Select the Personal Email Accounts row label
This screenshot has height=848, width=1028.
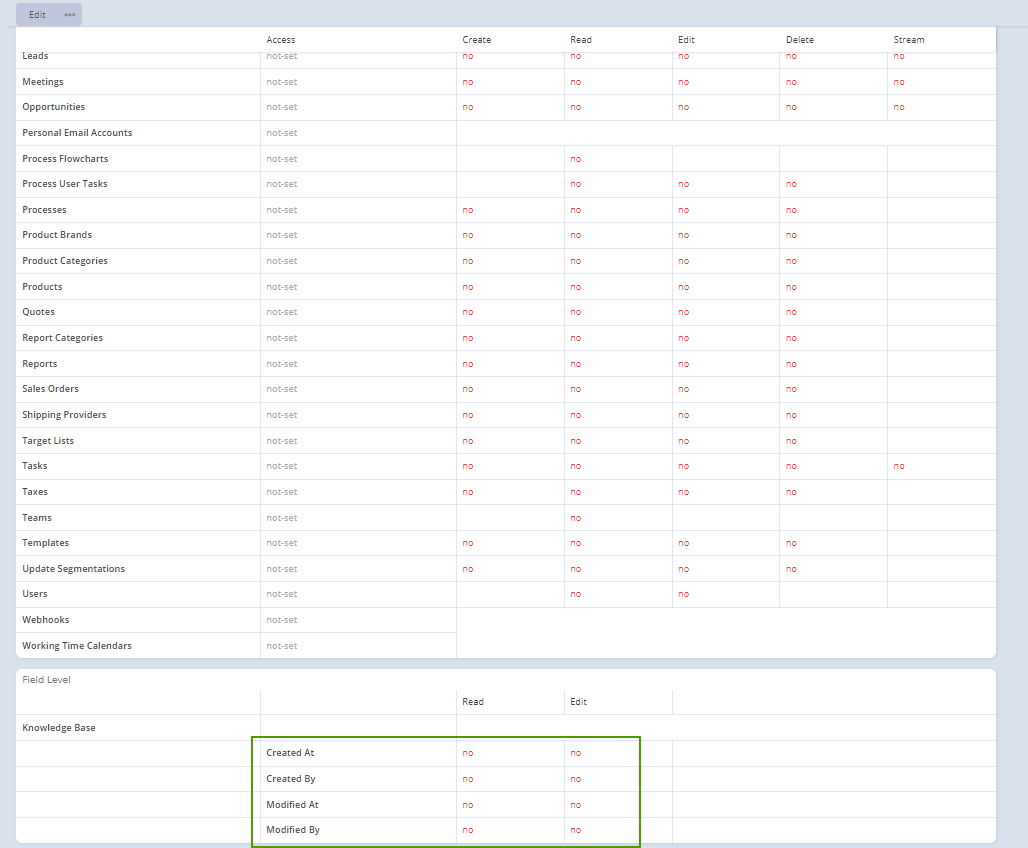[x=77, y=133]
